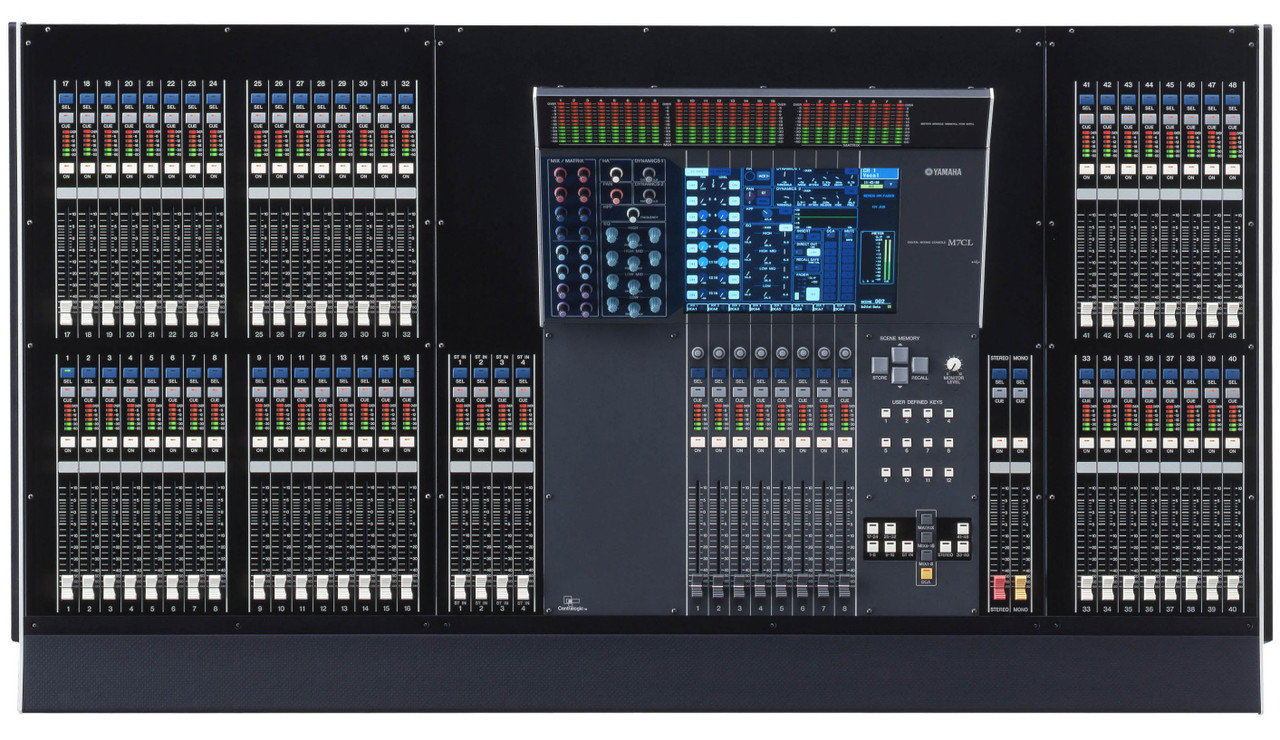Screen dimensions: 1280x740
Task: Select the 41-48 navigation key
Action: point(963,528)
